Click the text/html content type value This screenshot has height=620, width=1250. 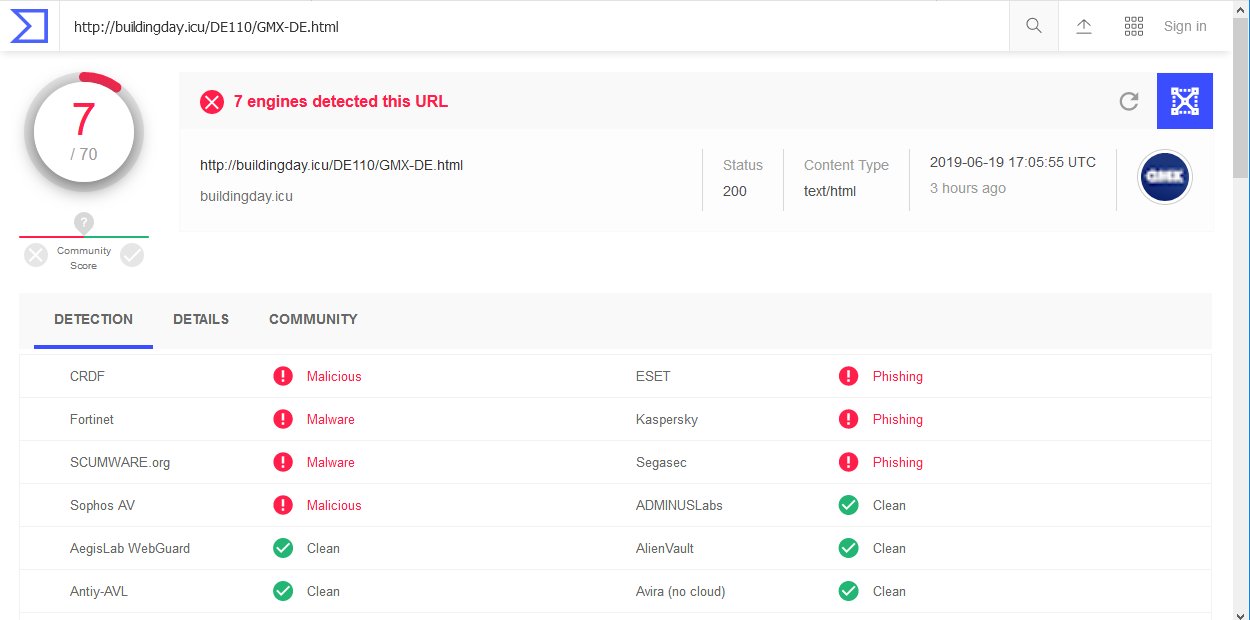pos(830,191)
